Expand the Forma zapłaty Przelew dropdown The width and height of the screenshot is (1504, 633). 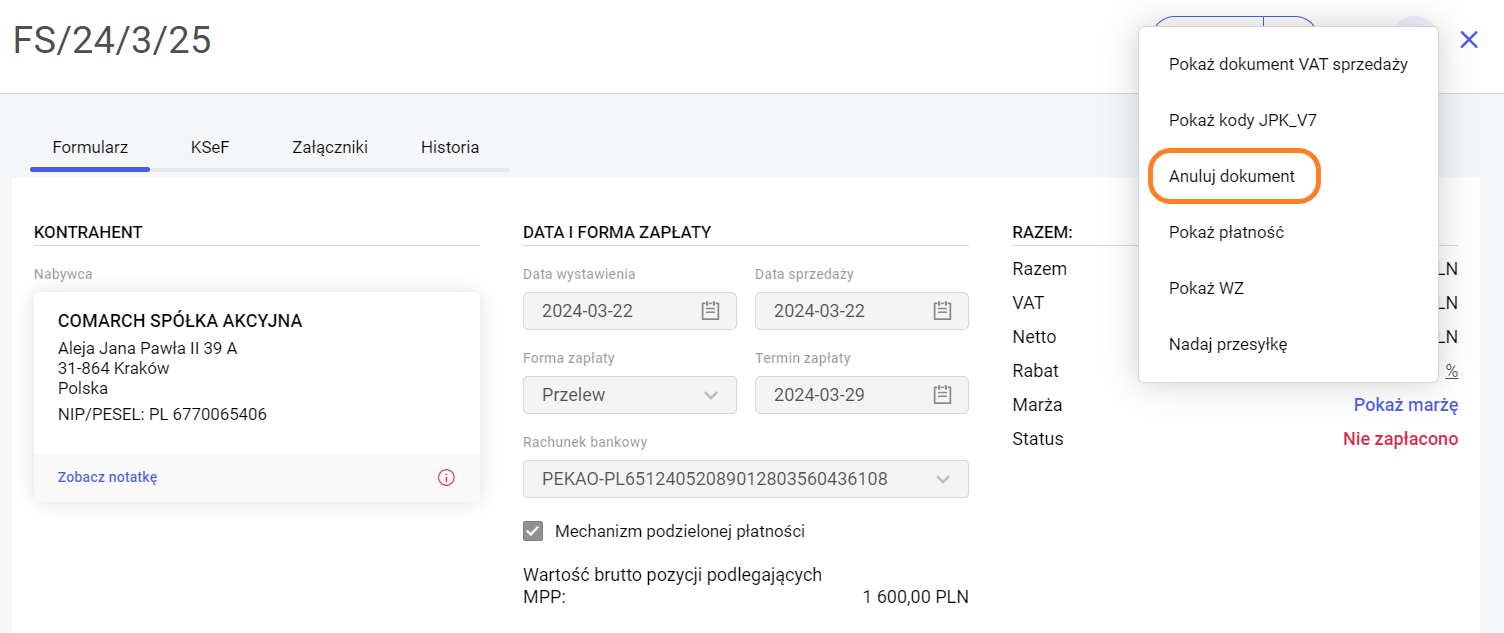click(711, 395)
